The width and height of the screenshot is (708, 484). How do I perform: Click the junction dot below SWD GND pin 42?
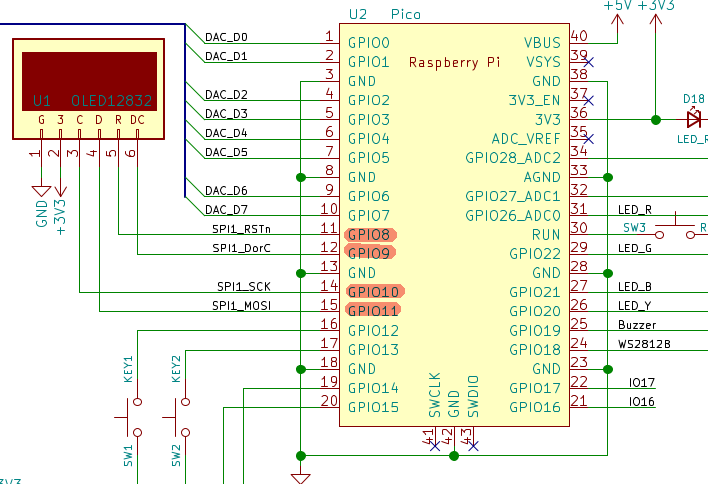pos(454,456)
